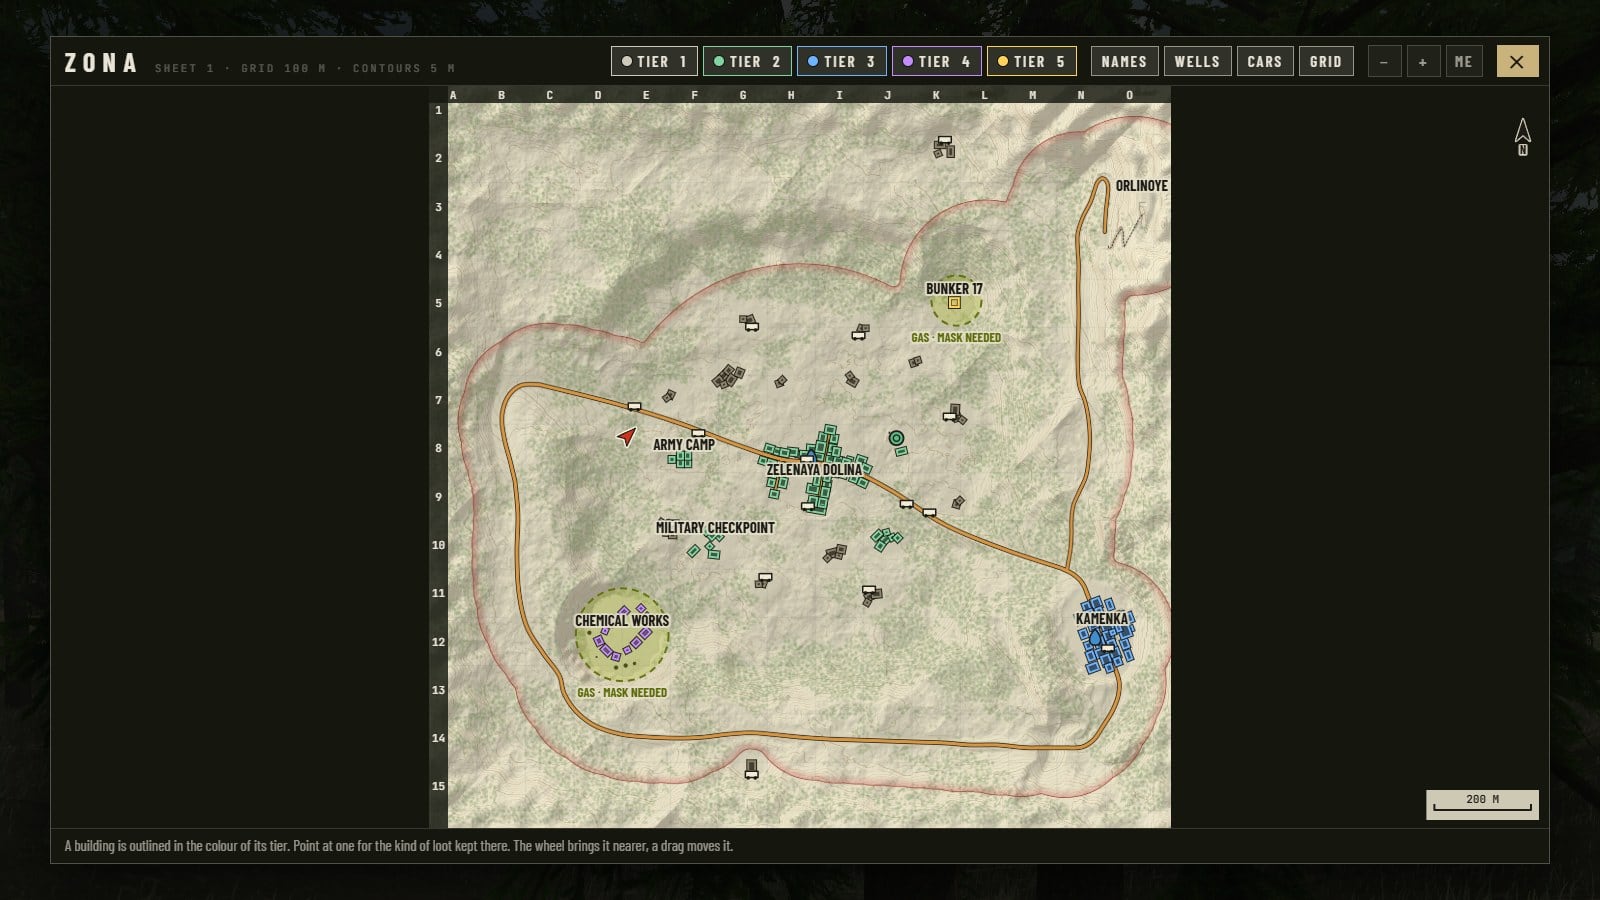This screenshot has width=1600, height=900.
Task: Click the 200 M scale bar
Action: 1482,804
